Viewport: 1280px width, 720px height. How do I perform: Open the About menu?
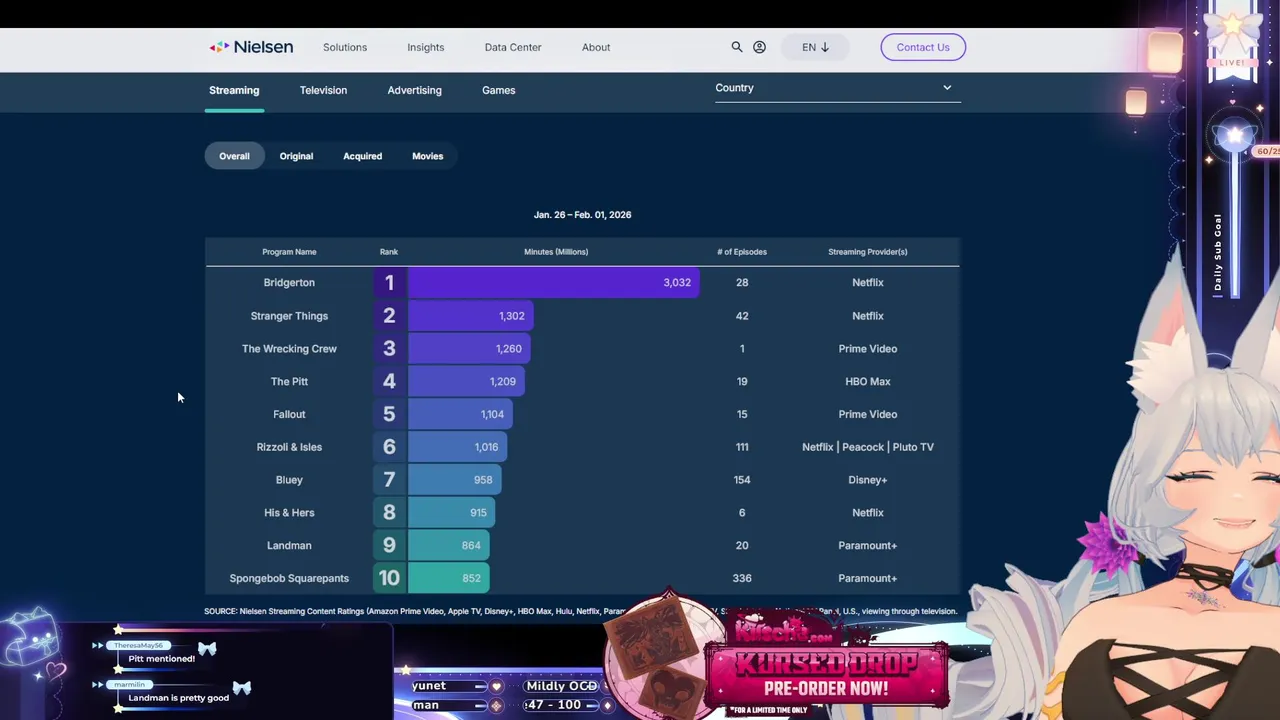[x=596, y=47]
